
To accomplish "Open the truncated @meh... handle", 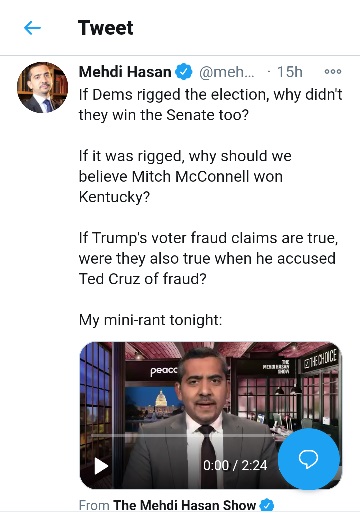I will coord(226,72).
